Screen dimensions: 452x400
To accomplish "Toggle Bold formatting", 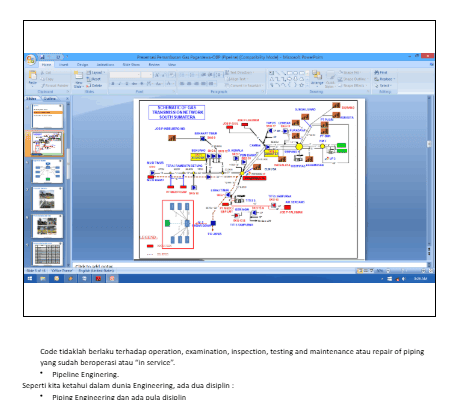I will (113, 83).
